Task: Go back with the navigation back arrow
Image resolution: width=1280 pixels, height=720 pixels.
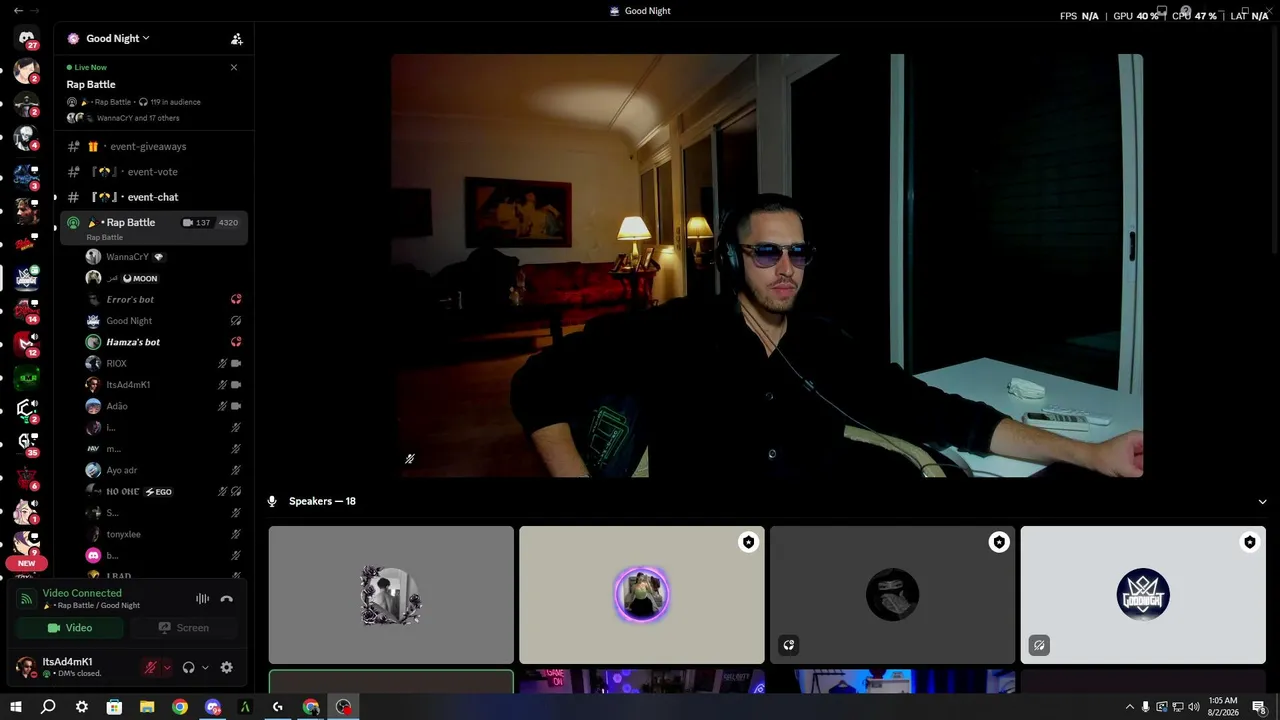Action: click(18, 10)
